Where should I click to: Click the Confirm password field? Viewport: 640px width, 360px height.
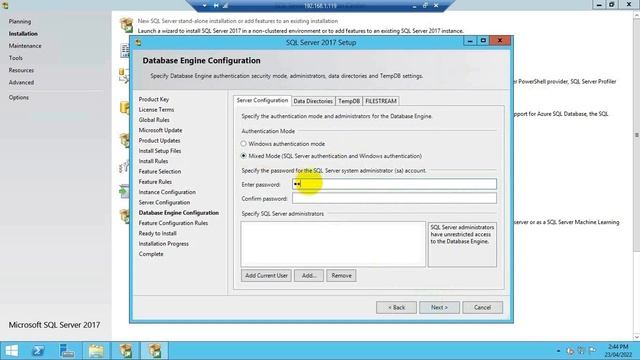click(394, 198)
